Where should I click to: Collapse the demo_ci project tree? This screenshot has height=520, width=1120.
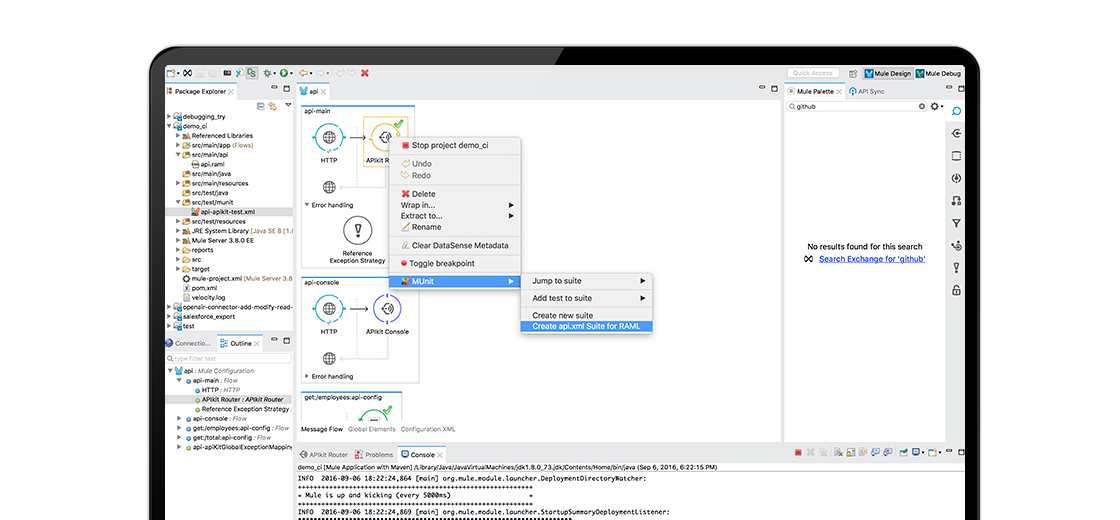pos(169,126)
